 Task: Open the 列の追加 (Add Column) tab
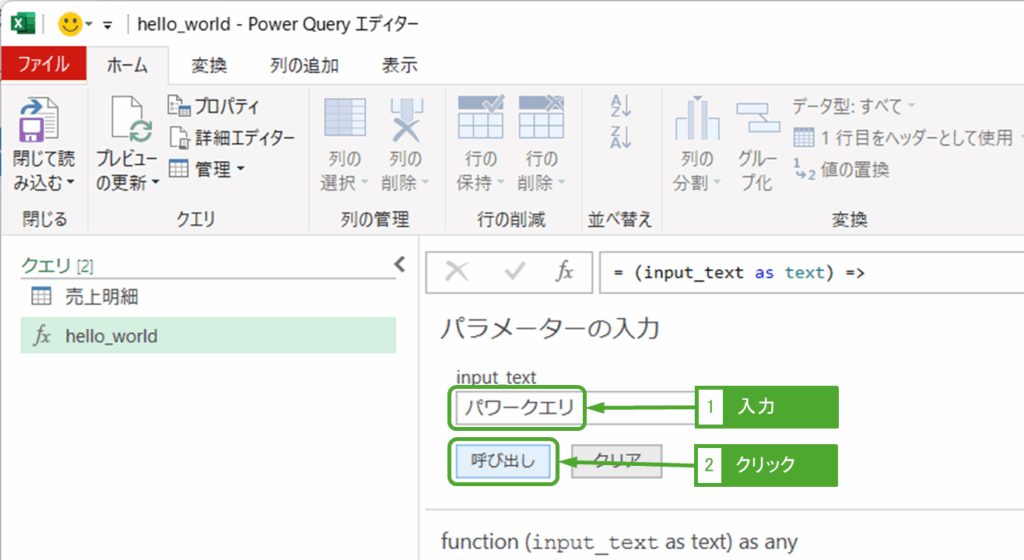304,66
